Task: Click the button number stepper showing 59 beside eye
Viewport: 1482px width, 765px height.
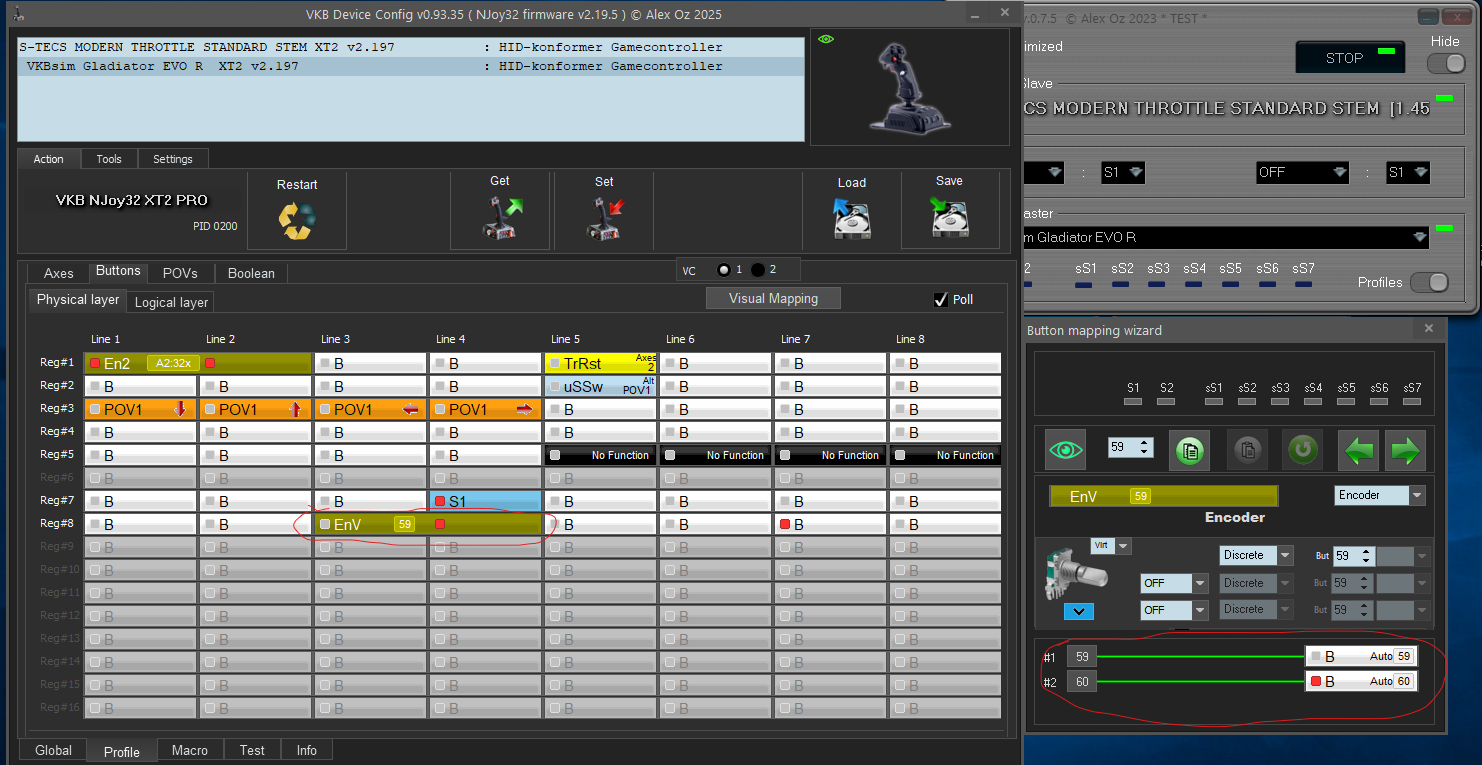Action: (1131, 448)
